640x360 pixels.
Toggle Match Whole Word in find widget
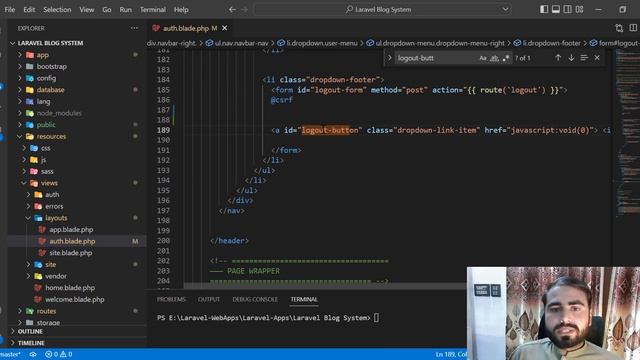[494, 58]
